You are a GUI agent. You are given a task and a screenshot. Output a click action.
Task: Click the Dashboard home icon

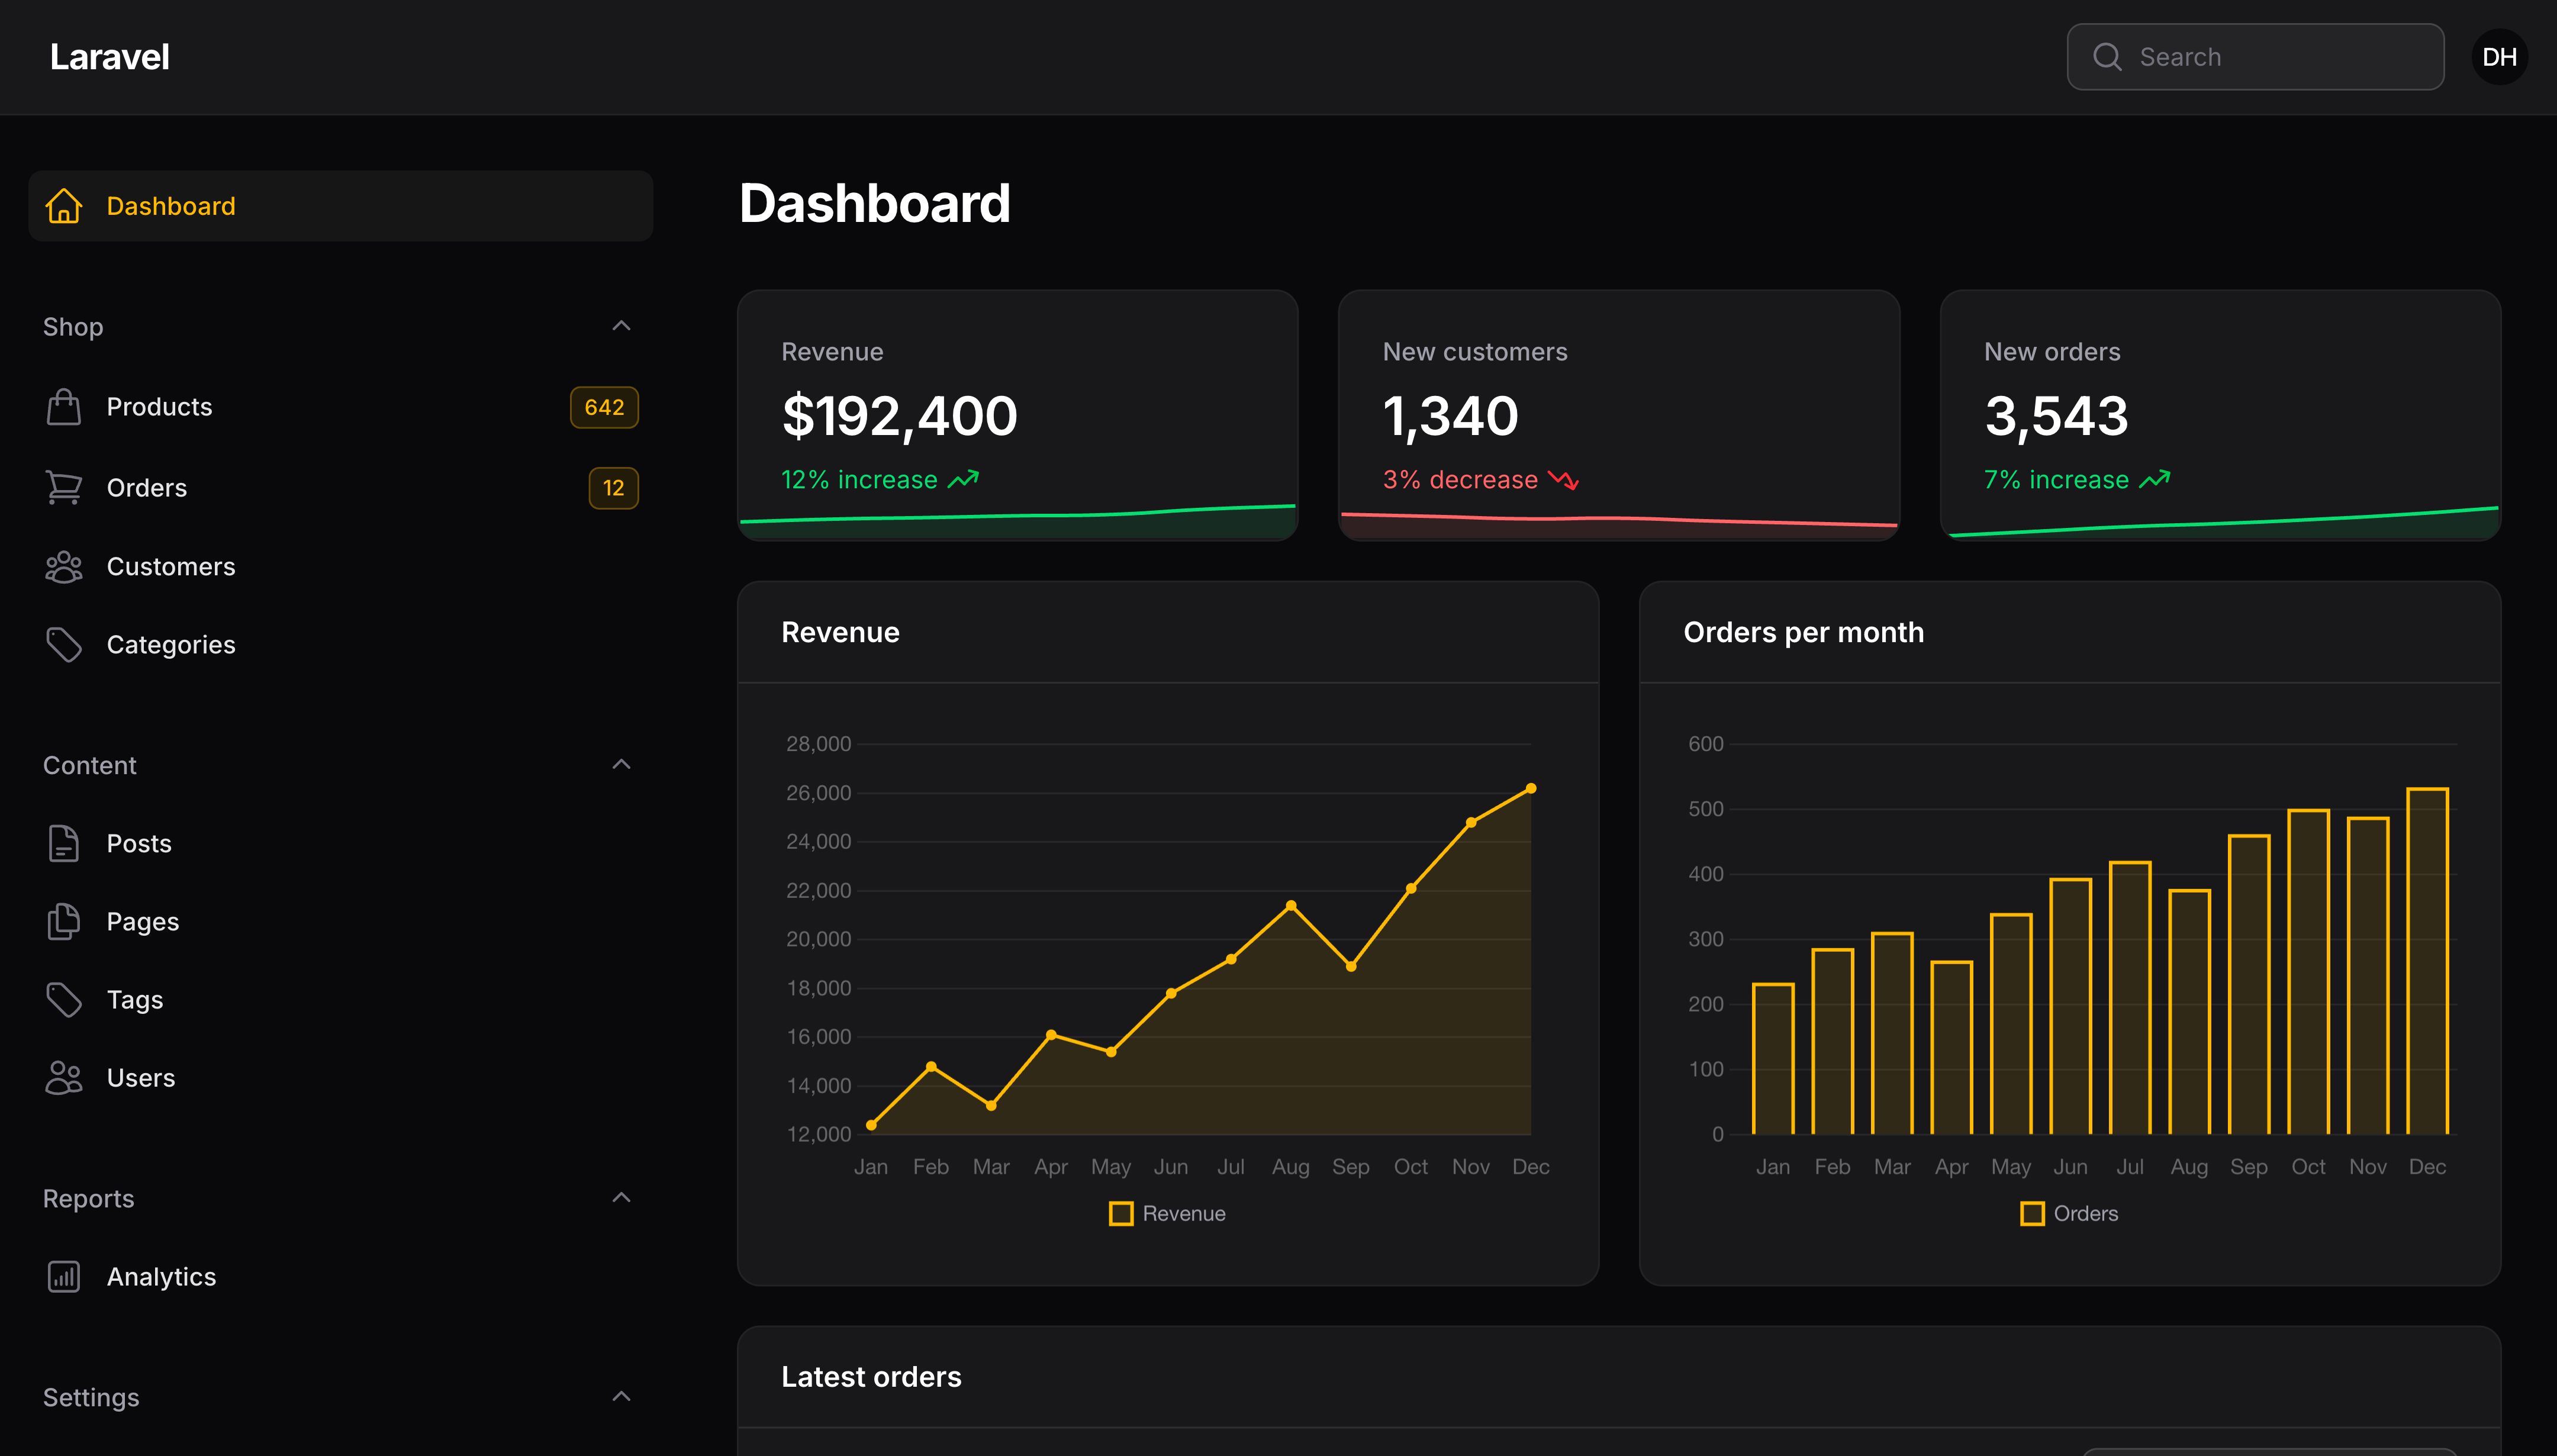pos(64,206)
